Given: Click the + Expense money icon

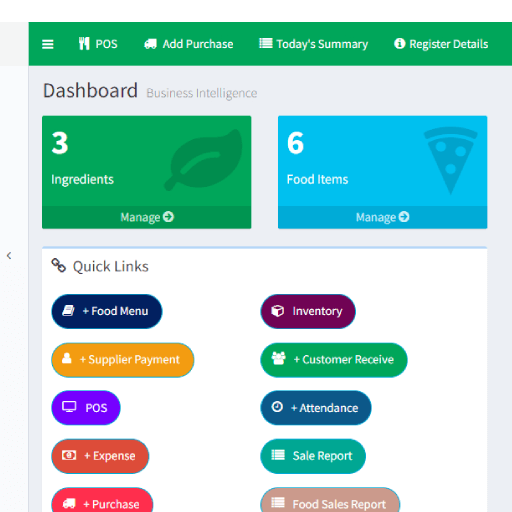Looking at the screenshot, I should click(x=69, y=455).
